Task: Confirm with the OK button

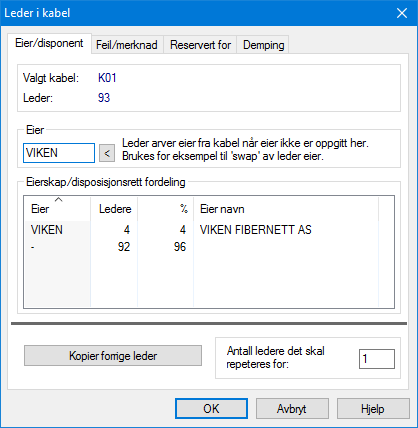Action: (211, 409)
